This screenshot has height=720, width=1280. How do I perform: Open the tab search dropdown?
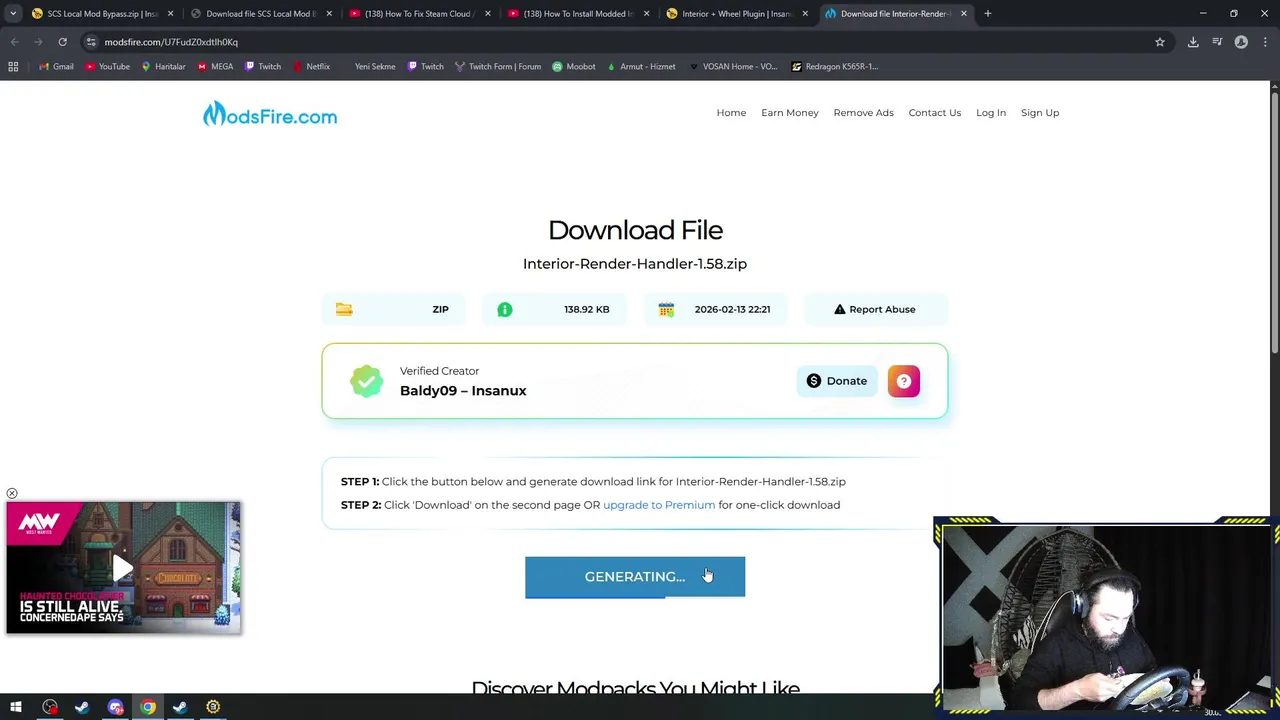[x=13, y=14]
